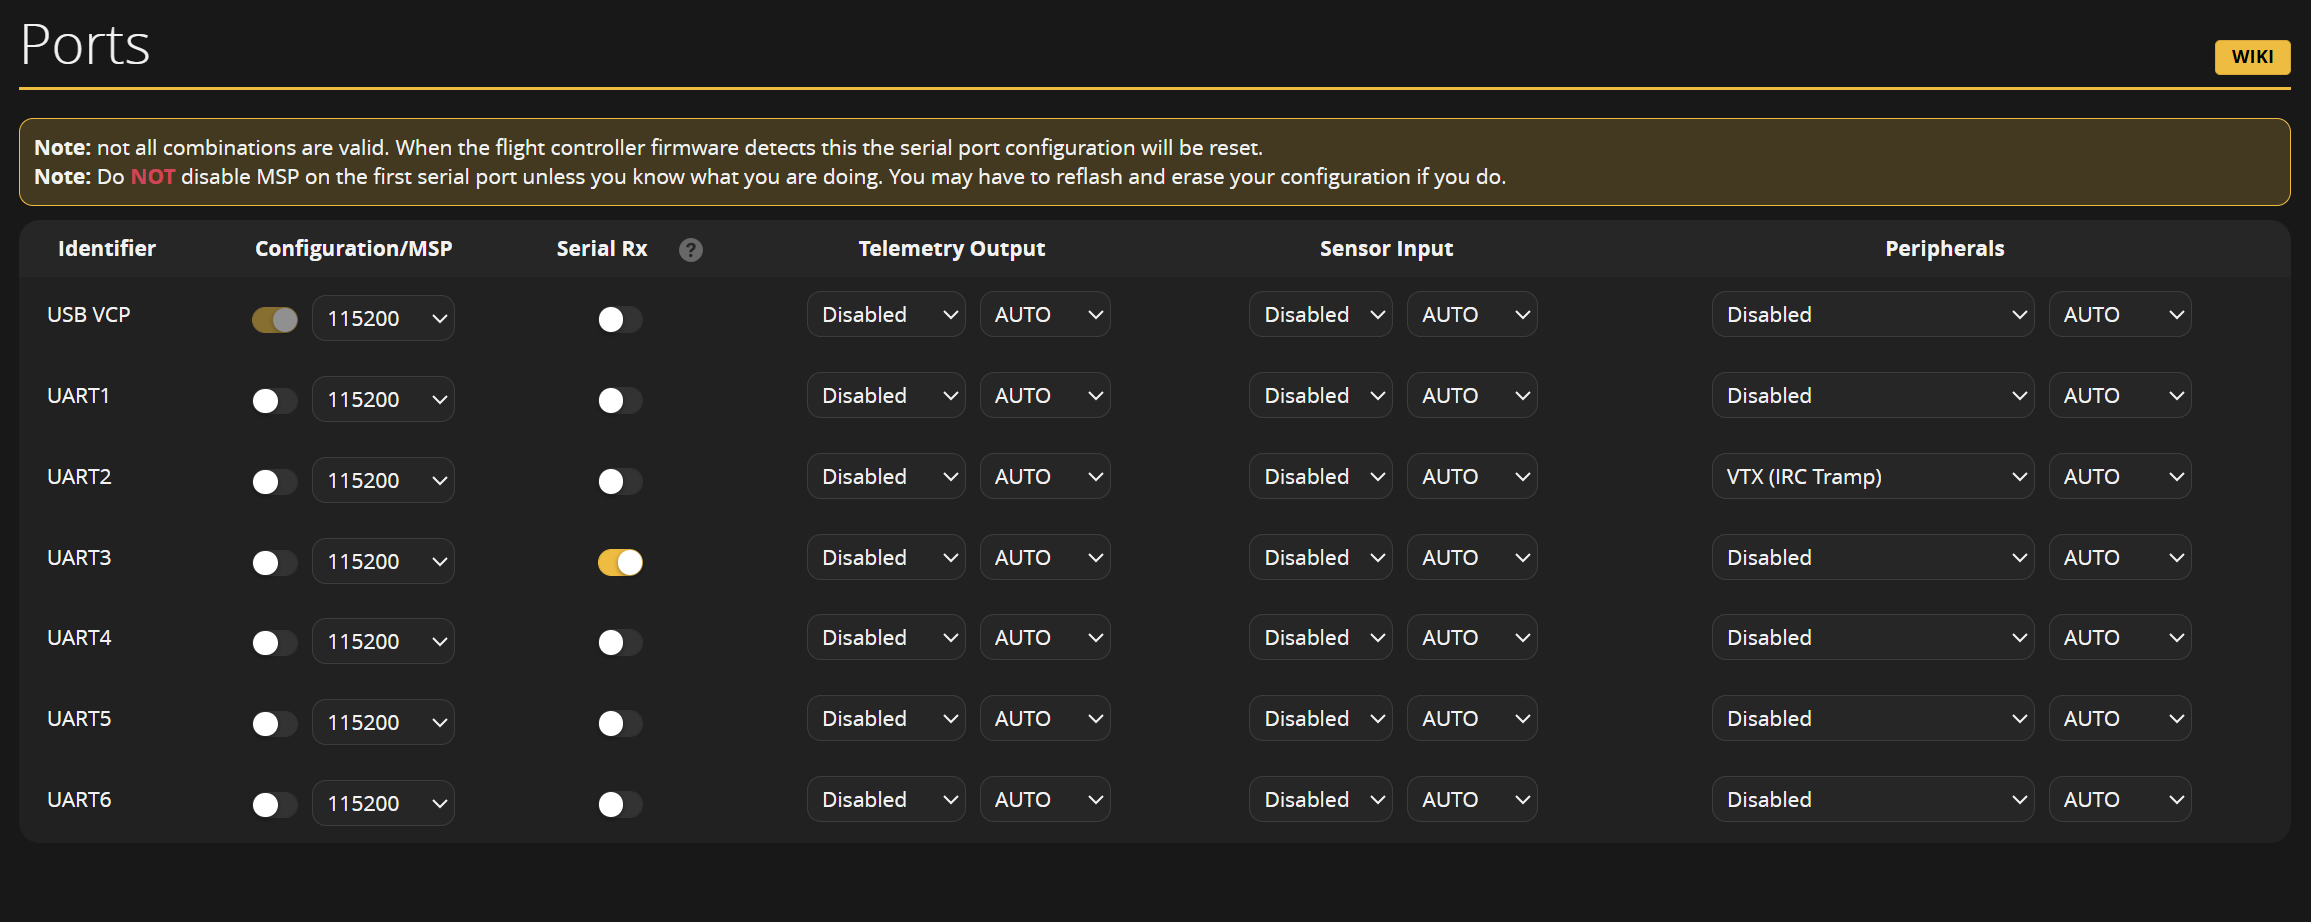Screen dimensions: 2311x922
Task: Expand UART6 Telemetry Output AUTO baud dropdown
Action: tap(1045, 800)
